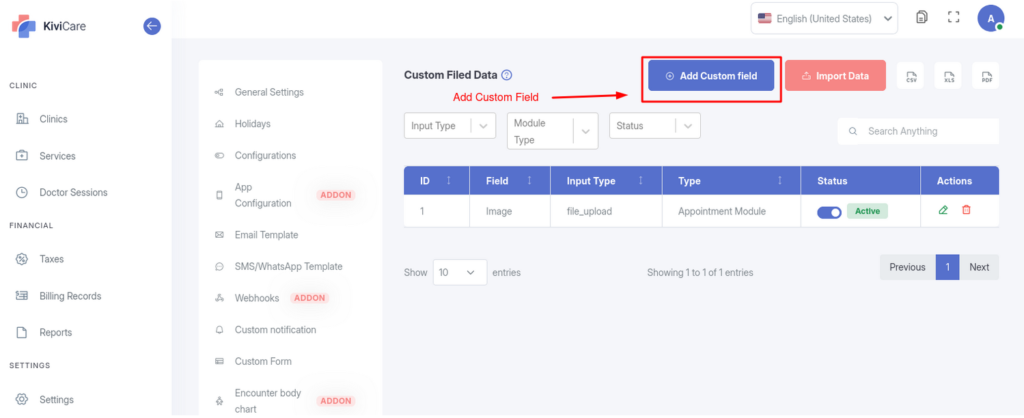The image size is (1024, 418).
Task: Click the Add Custom field button
Action: coord(711,76)
